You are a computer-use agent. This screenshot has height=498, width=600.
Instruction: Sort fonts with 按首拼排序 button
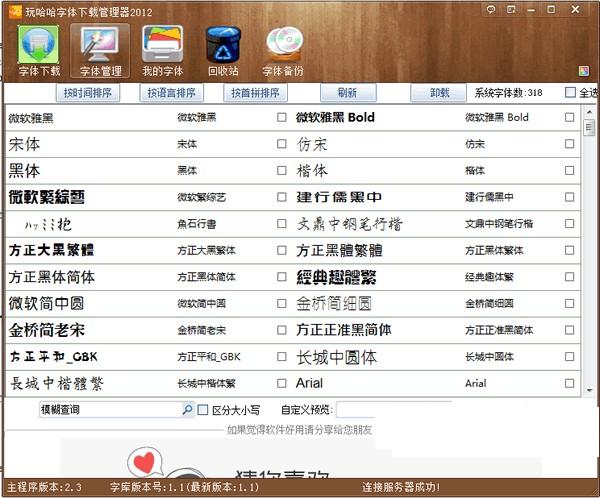point(255,93)
